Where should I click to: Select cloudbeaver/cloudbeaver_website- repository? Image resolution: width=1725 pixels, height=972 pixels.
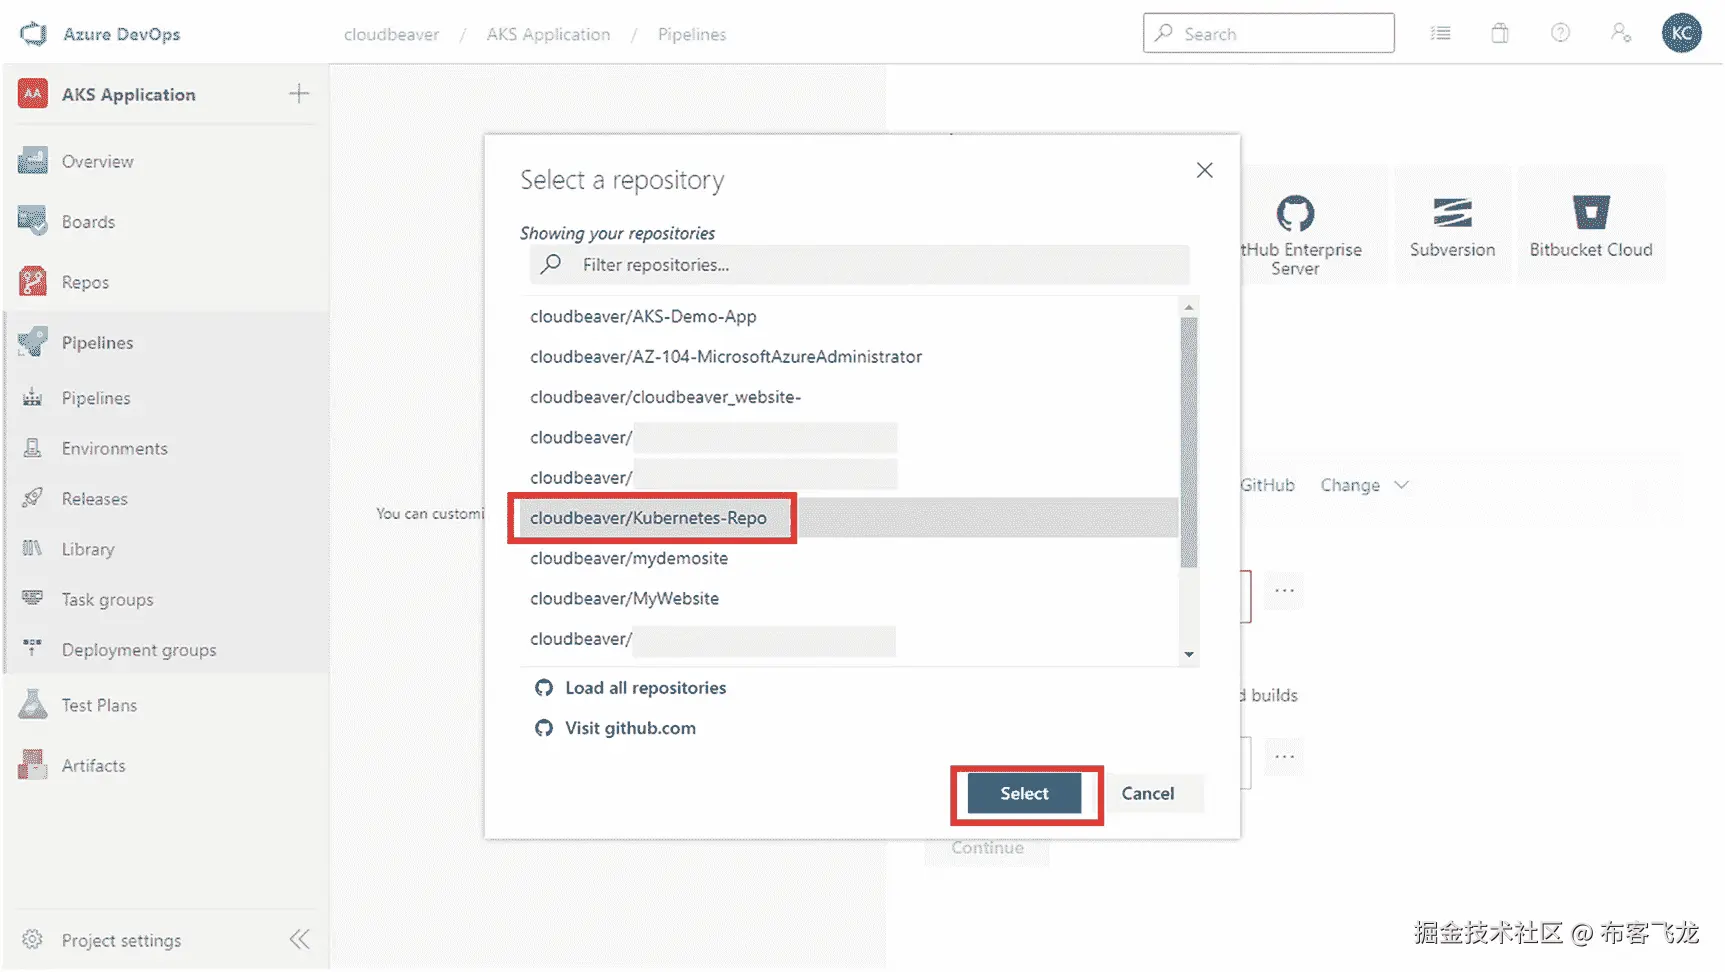coord(849,397)
